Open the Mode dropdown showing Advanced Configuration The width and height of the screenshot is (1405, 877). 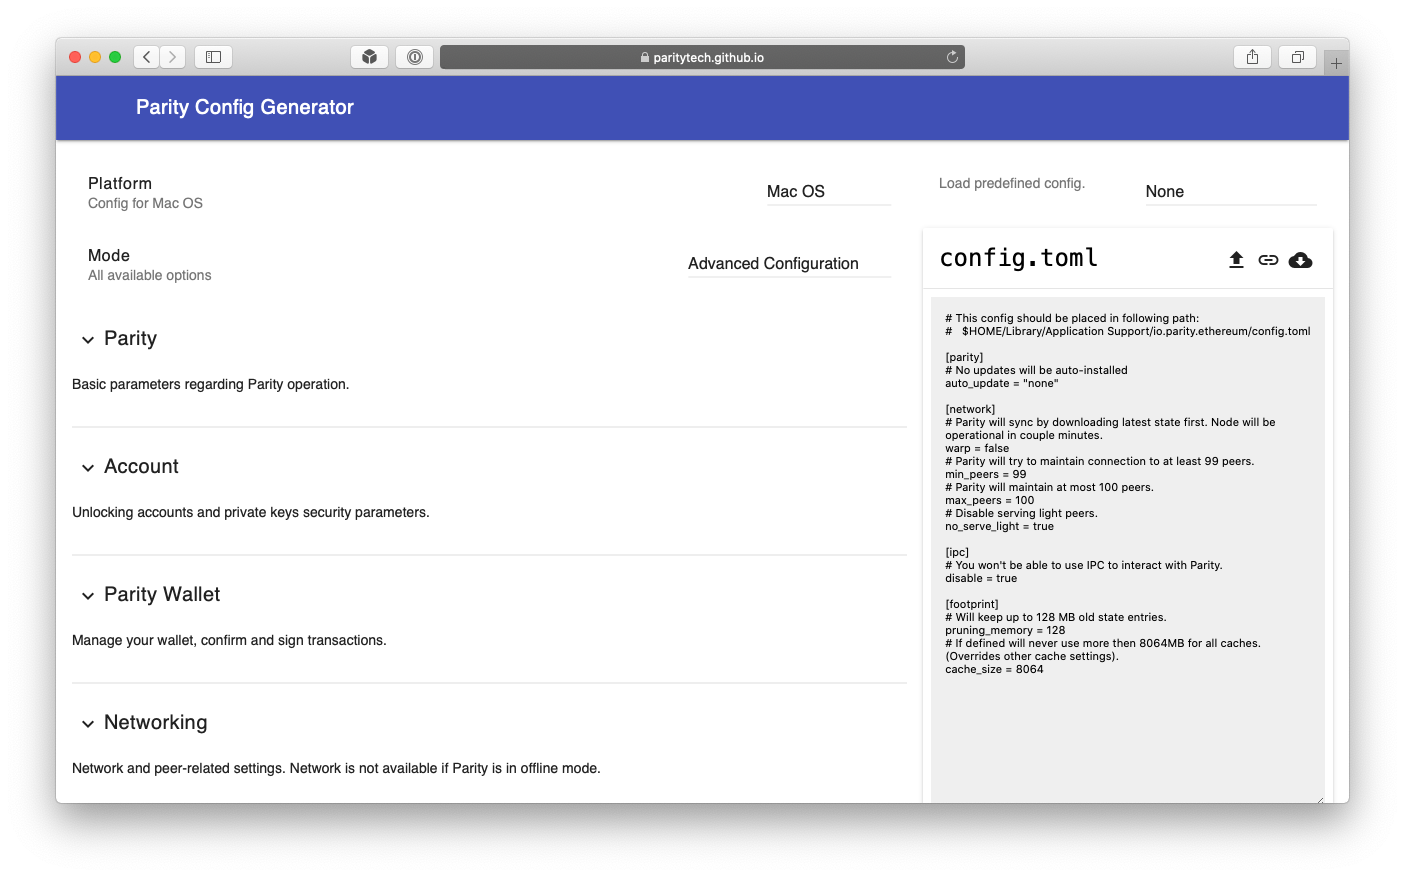coord(789,263)
